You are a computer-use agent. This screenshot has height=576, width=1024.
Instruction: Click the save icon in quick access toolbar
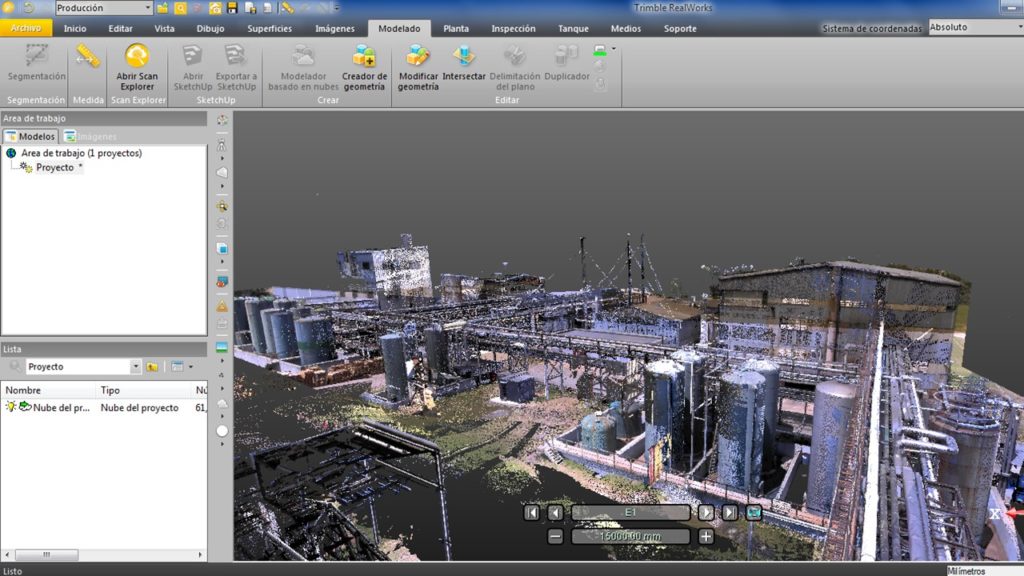click(x=232, y=8)
